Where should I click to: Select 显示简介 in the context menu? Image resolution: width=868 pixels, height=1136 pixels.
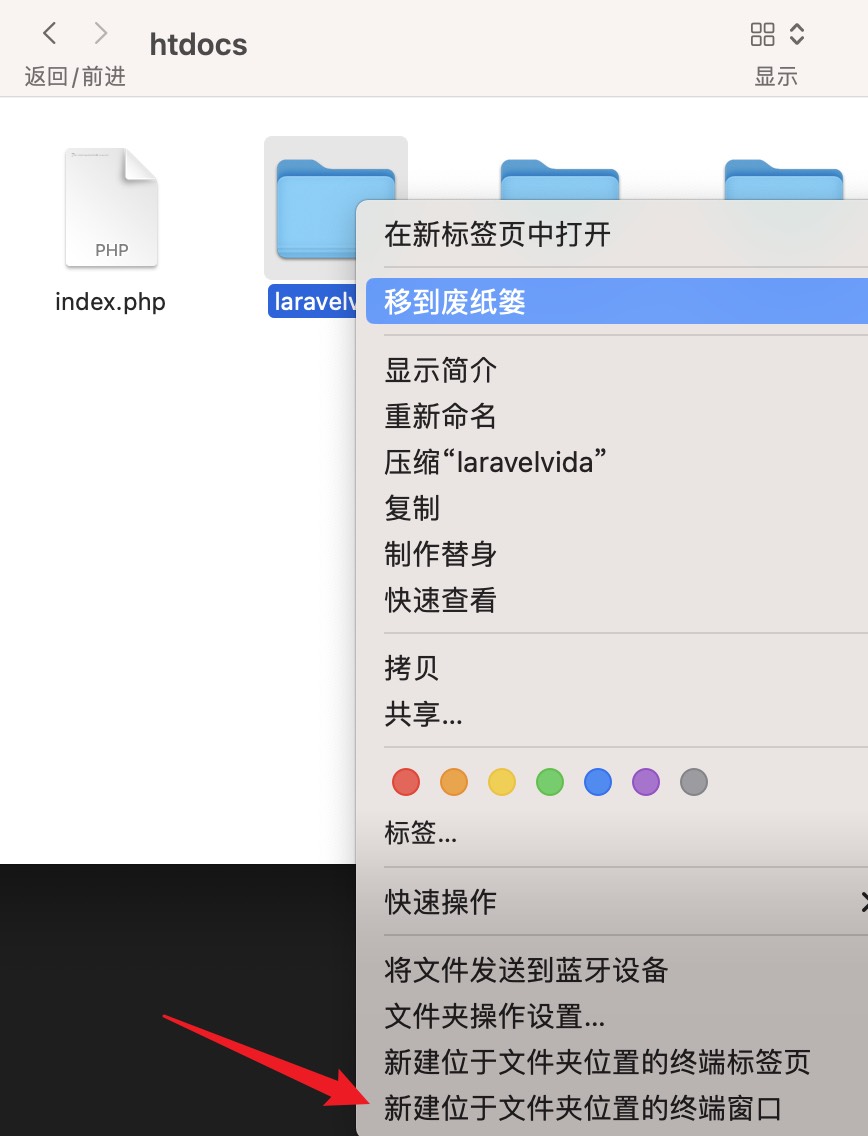440,370
